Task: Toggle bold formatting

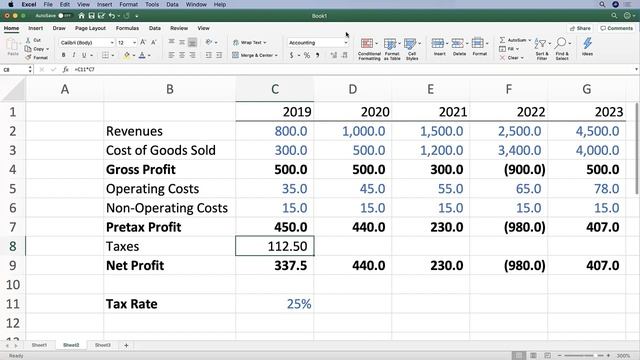Action: [63, 55]
